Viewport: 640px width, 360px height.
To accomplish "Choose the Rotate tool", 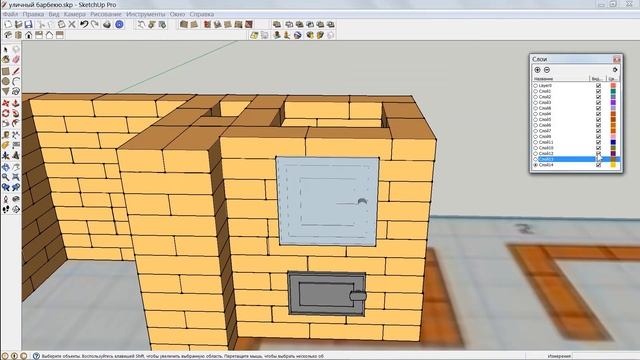I will click(5, 113).
